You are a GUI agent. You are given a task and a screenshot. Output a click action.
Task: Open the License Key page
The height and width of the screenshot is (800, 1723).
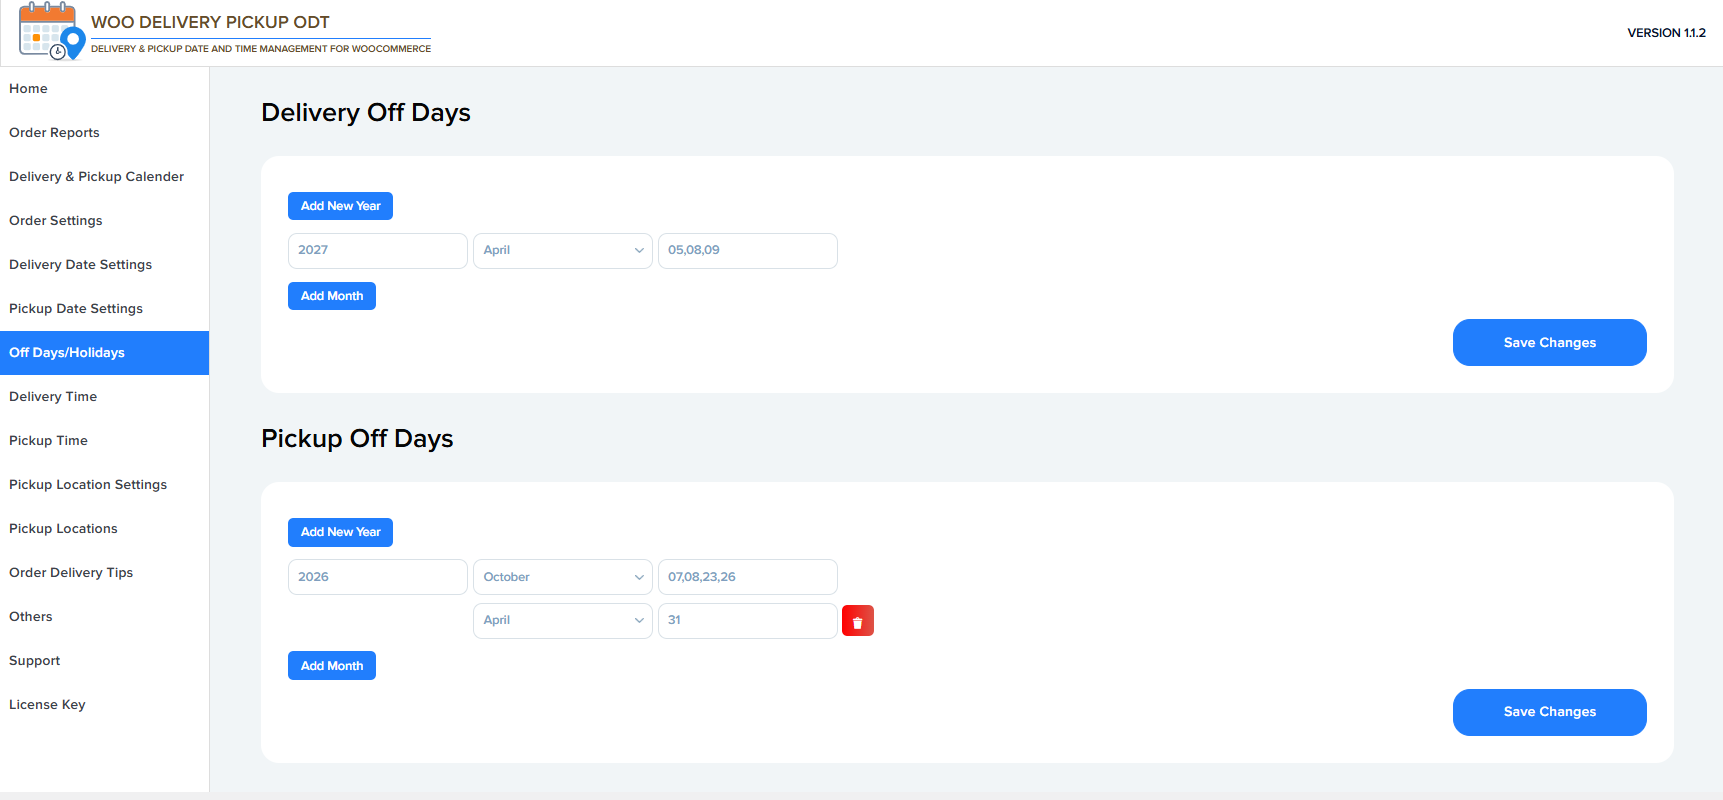(47, 705)
